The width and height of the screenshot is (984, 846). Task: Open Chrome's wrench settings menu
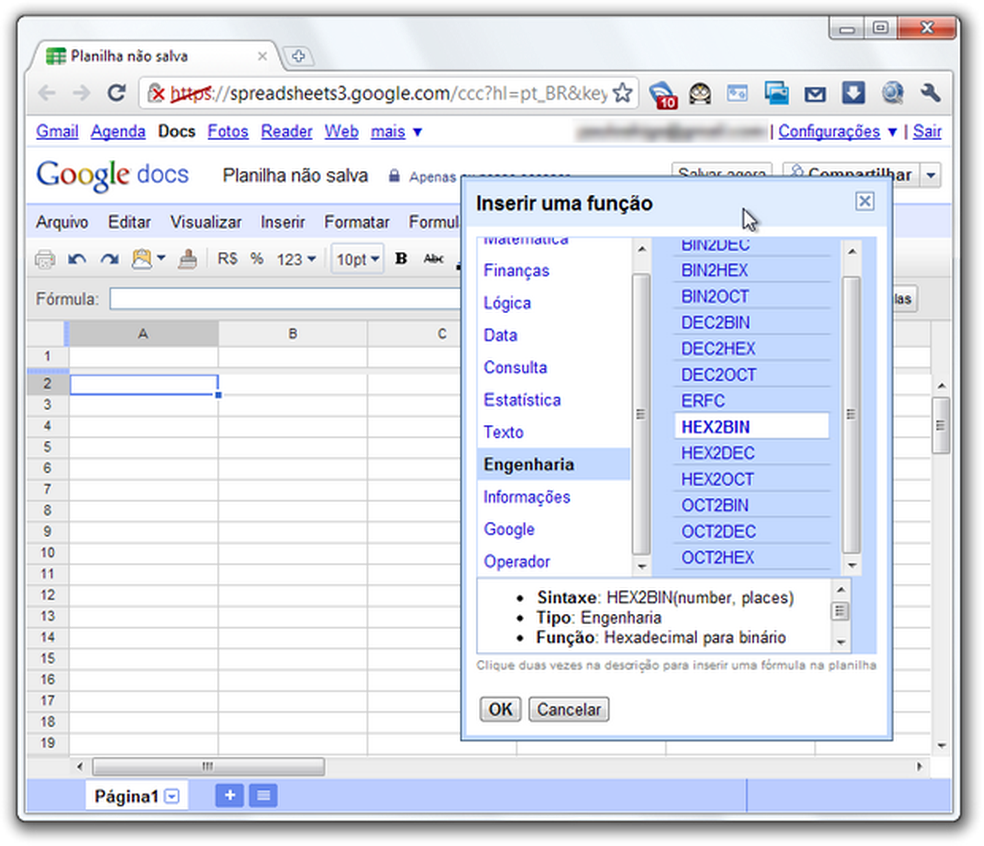coord(929,94)
